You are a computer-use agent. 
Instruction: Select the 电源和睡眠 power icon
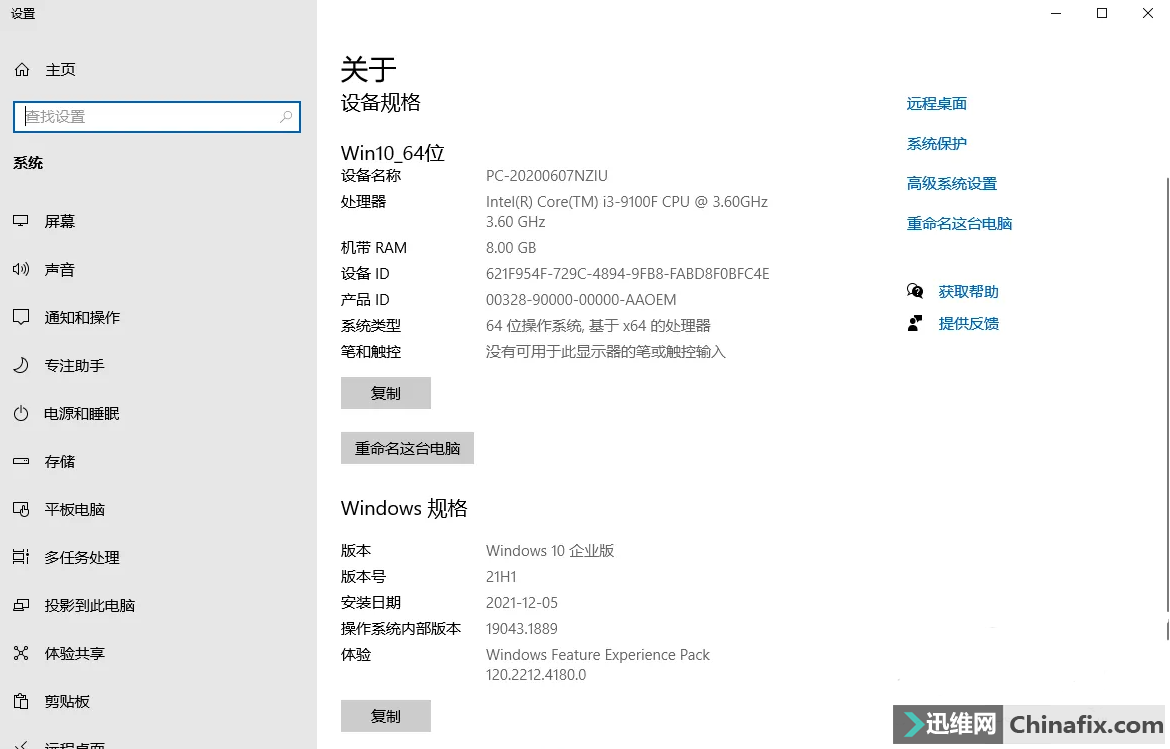pos(21,413)
